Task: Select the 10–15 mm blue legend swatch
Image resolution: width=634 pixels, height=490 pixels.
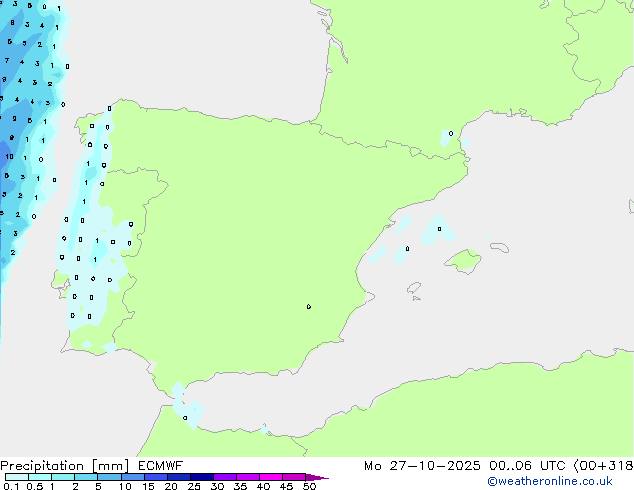Action: click(133, 477)
